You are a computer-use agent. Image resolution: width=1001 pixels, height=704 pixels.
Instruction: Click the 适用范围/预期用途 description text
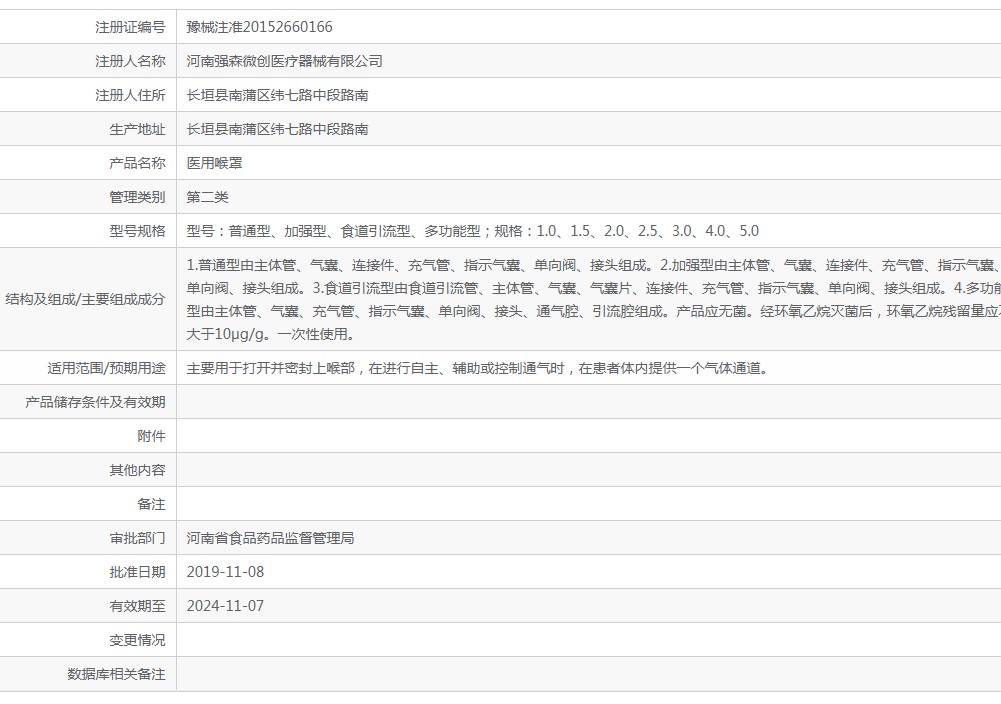click(478, 368)
